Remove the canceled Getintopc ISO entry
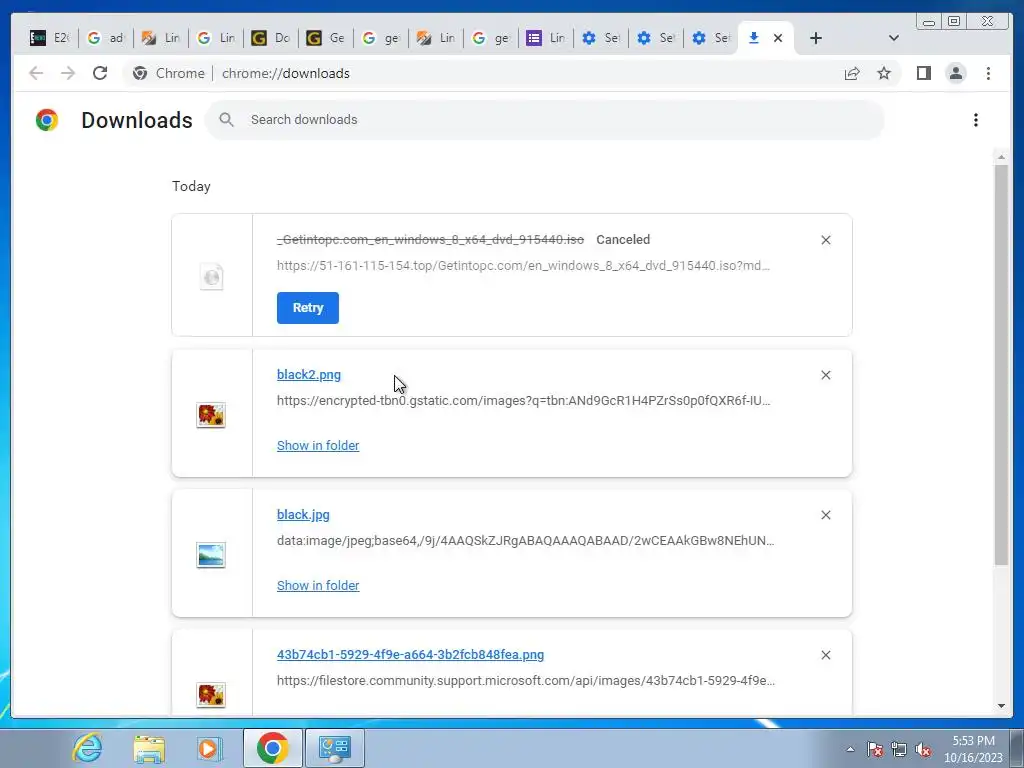This screenshot has height=768, width=1024. pos(825,240)
